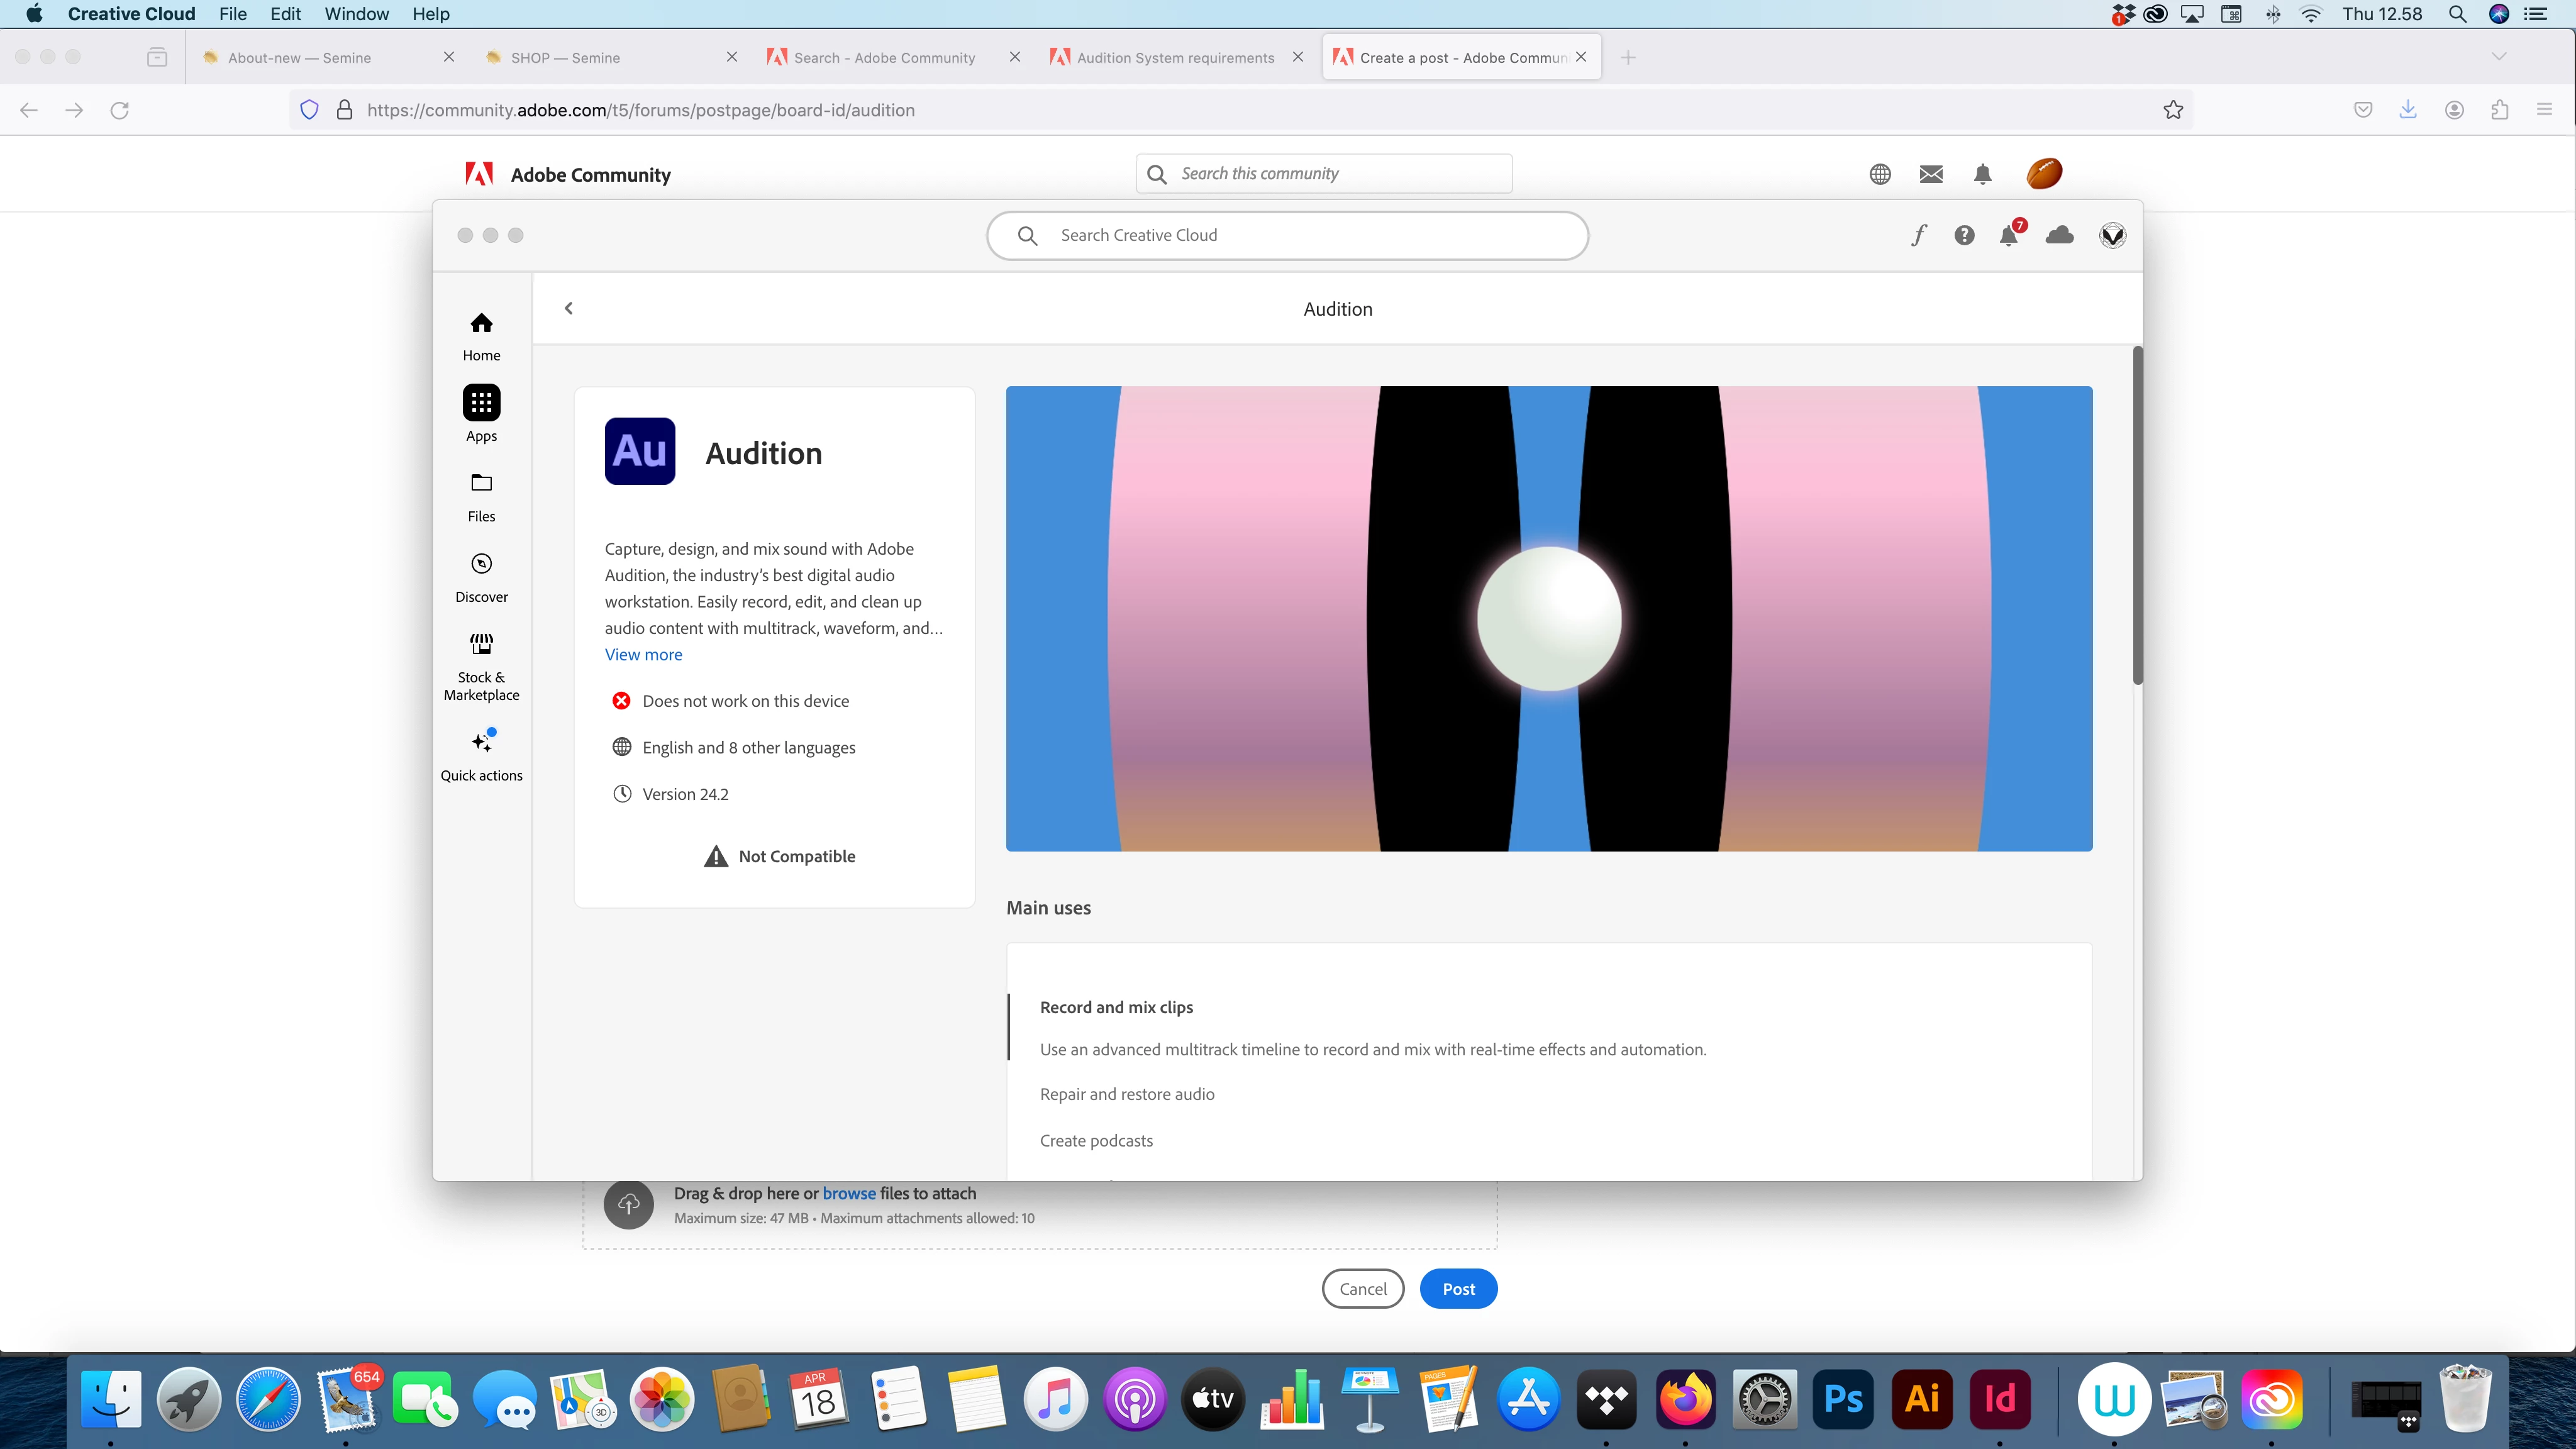The image size is (2576, 1449).
Task: Click the Cancel button
Action: [1362, 1289]
